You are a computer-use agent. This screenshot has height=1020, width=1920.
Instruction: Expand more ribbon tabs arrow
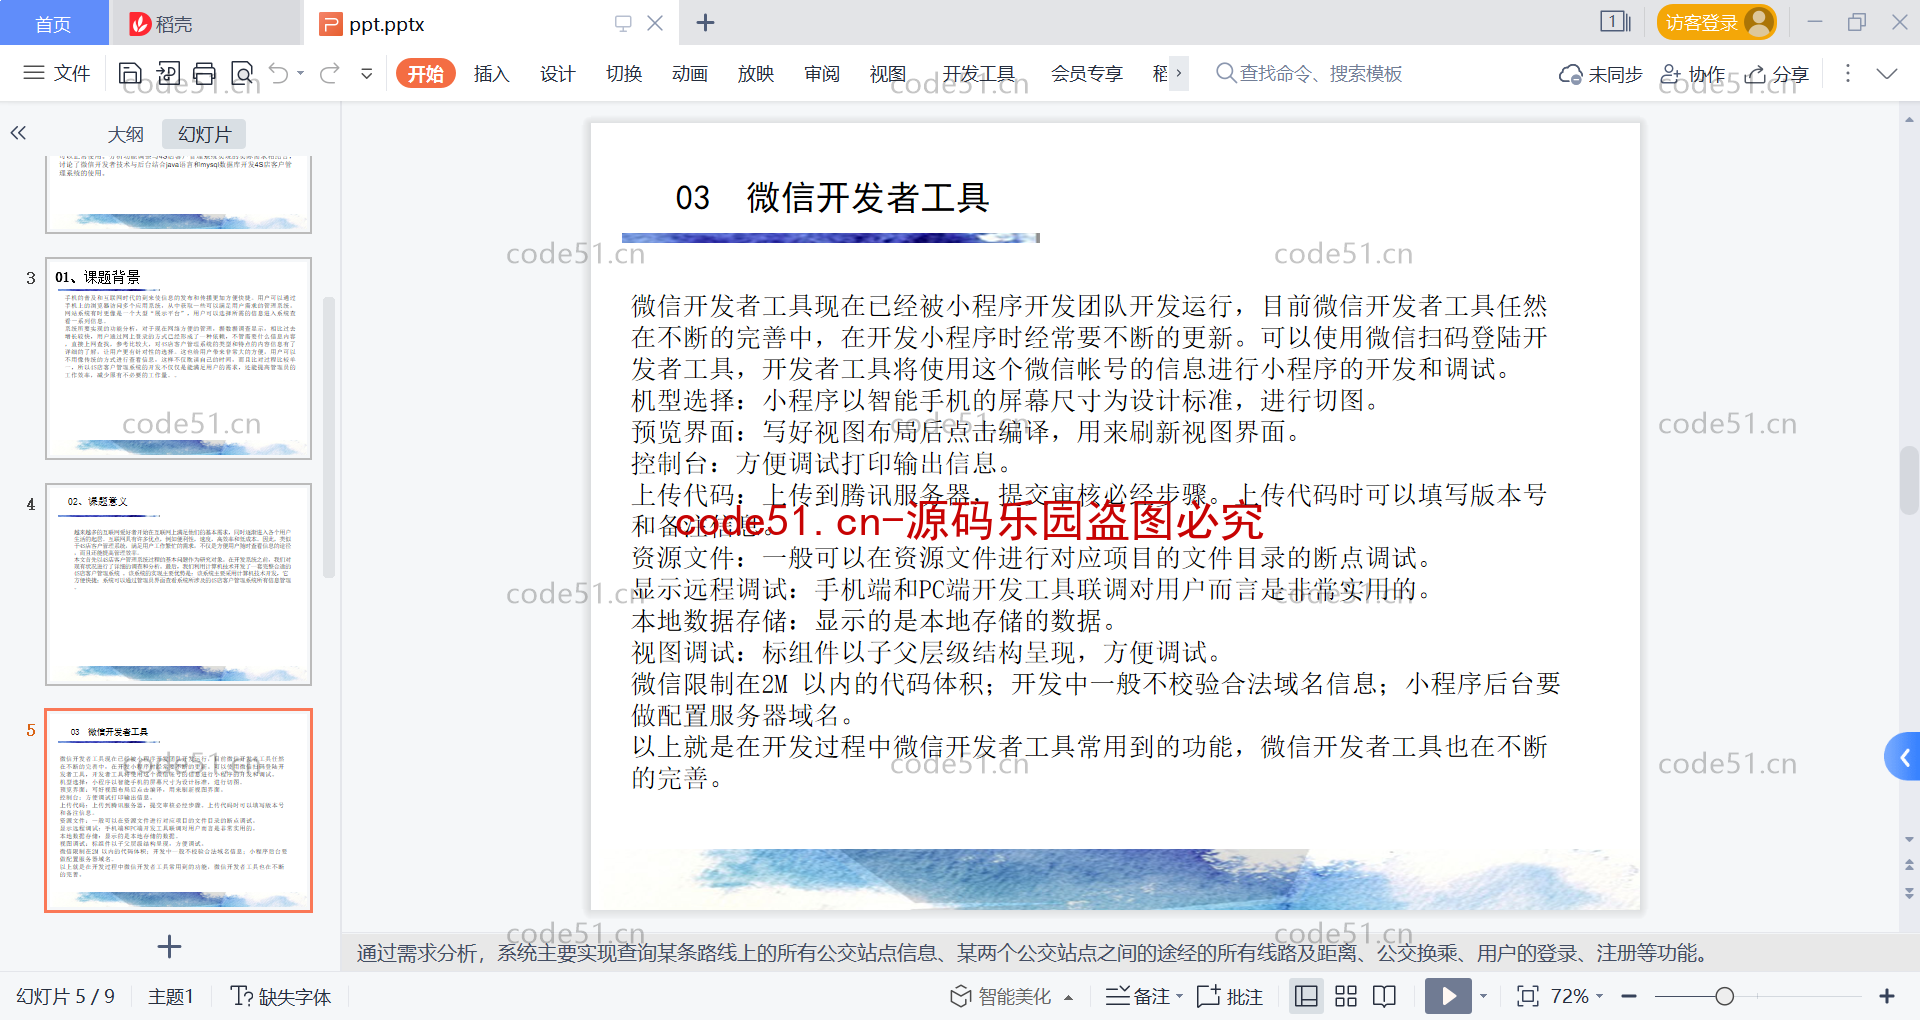(1179, 73)
